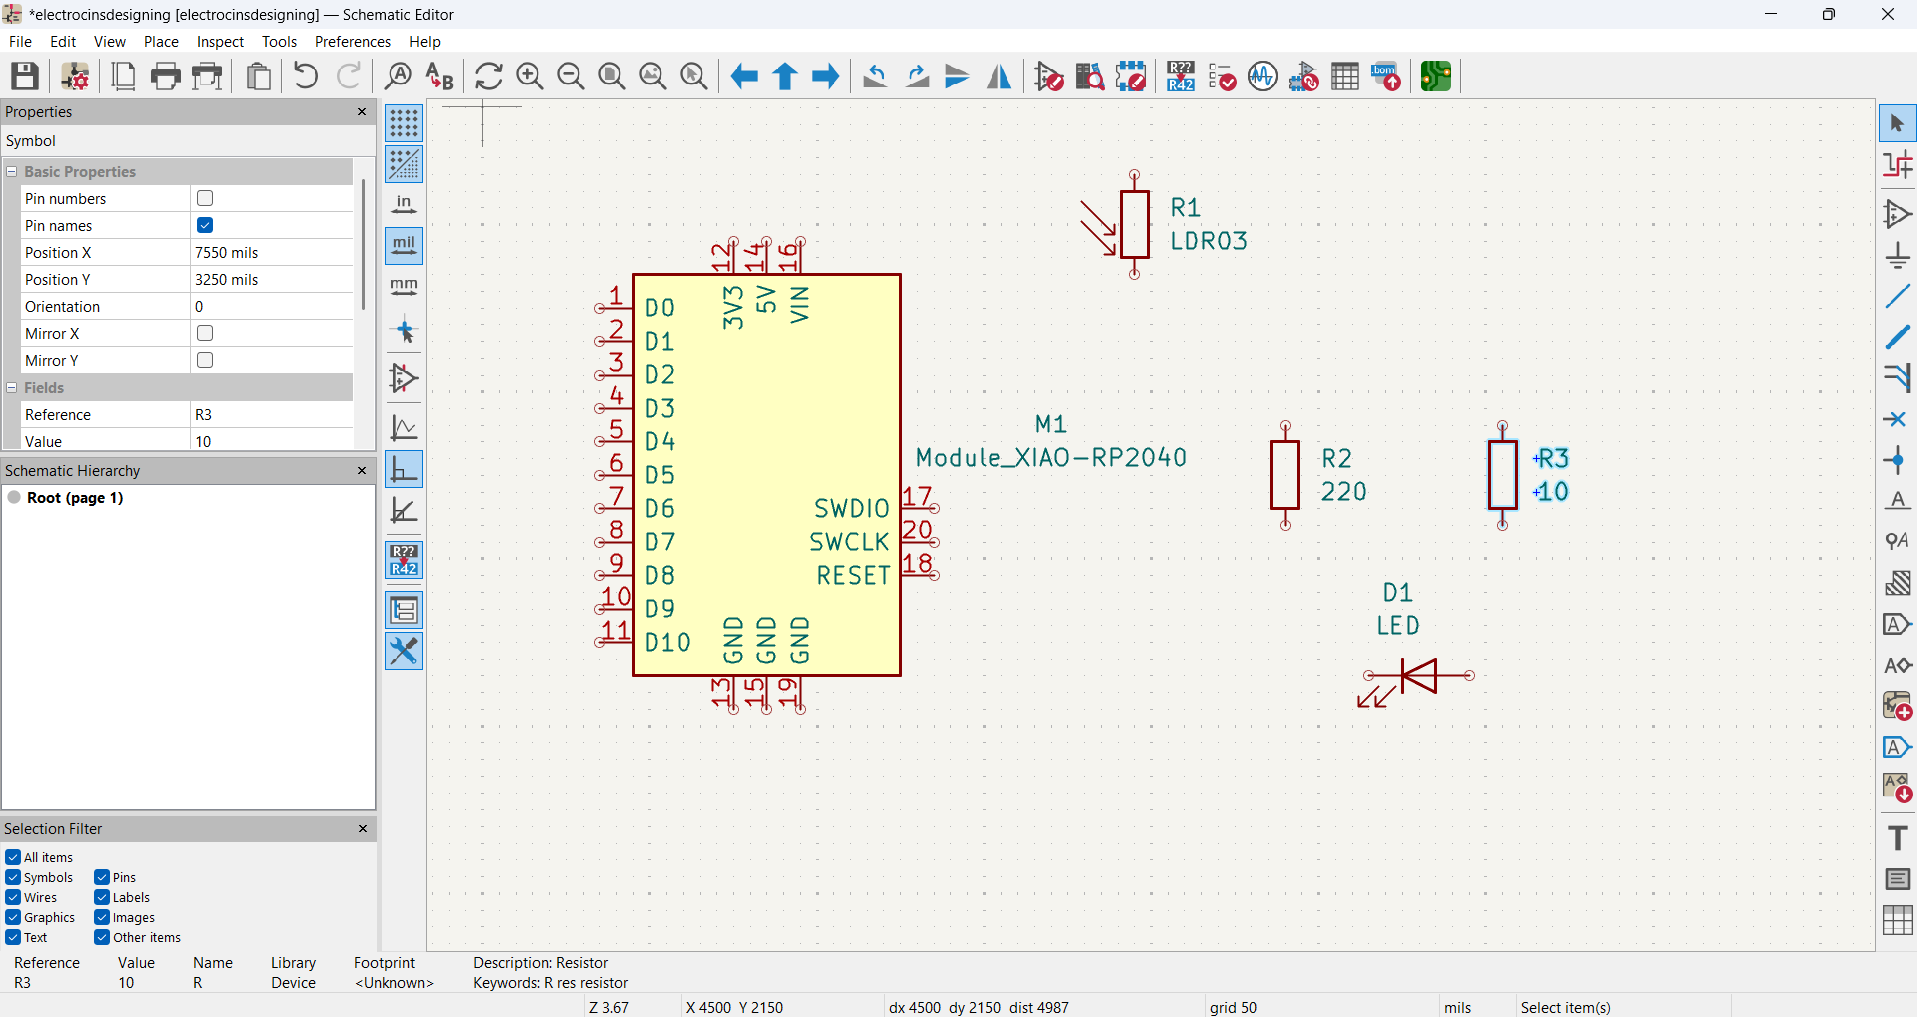The height and width of the screenshot is (1017, 1917).
Task: Enable the Mirror Y checkbox
Action: pyautogui.click(x=205, y=360)
